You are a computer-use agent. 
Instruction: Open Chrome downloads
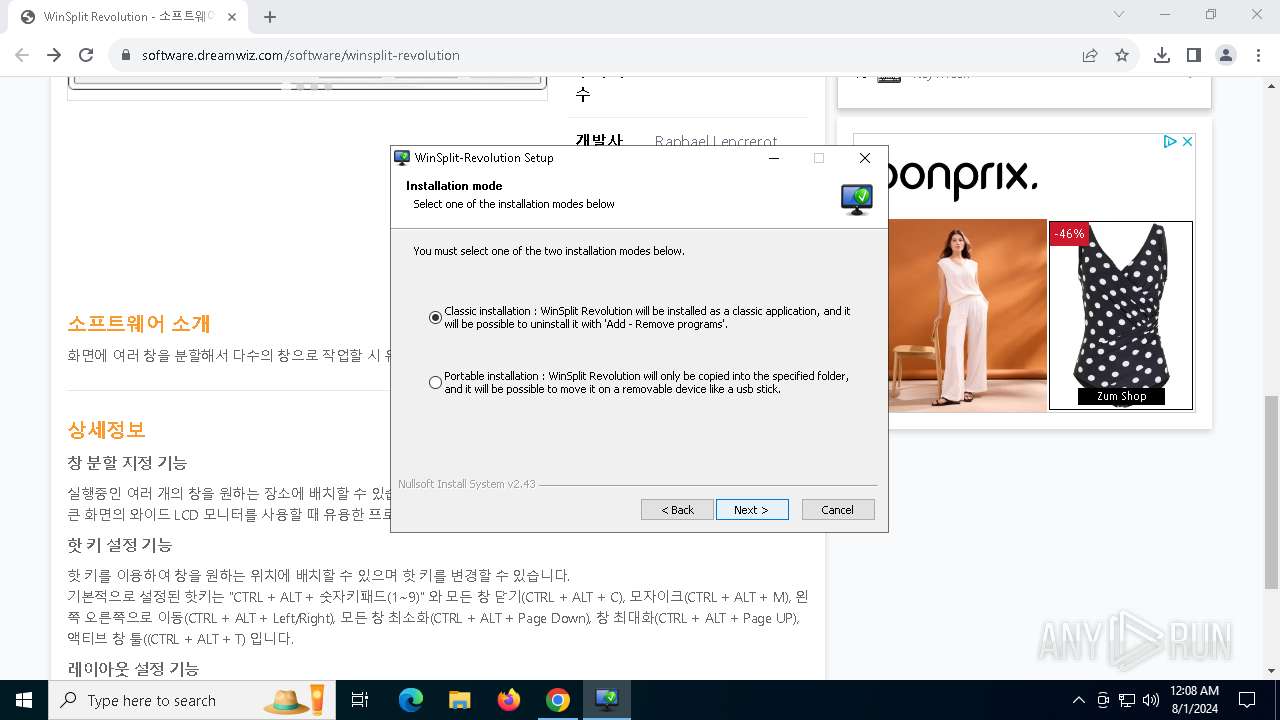pyautogui.click(x=1162, y=55)
